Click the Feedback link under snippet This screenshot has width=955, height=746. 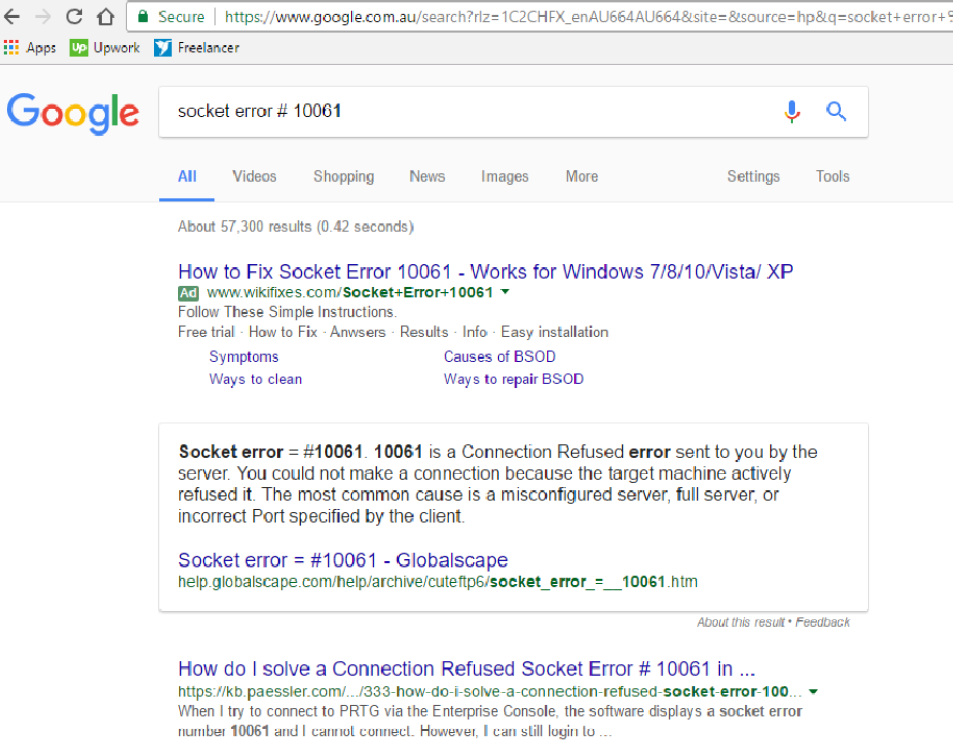coord(822,622)
